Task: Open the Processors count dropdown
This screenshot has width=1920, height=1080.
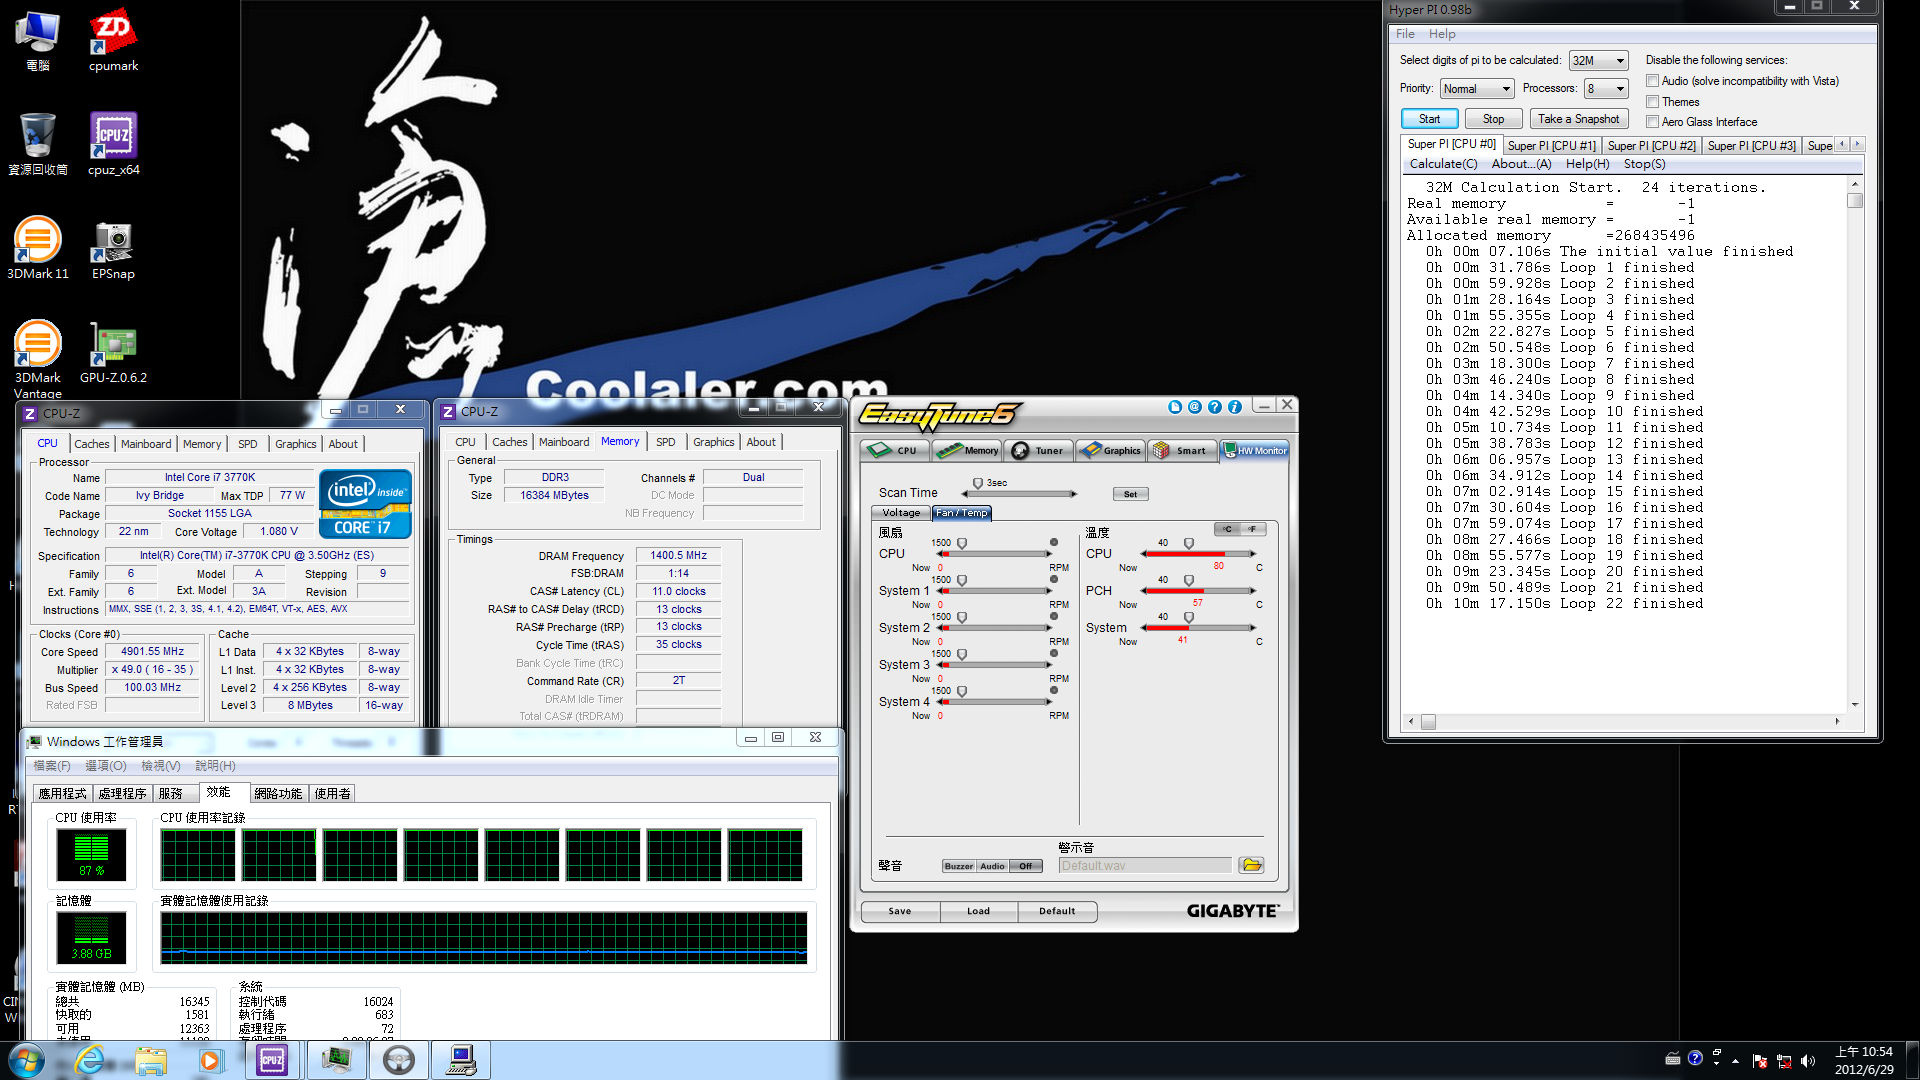Action: click(1606, 89)
